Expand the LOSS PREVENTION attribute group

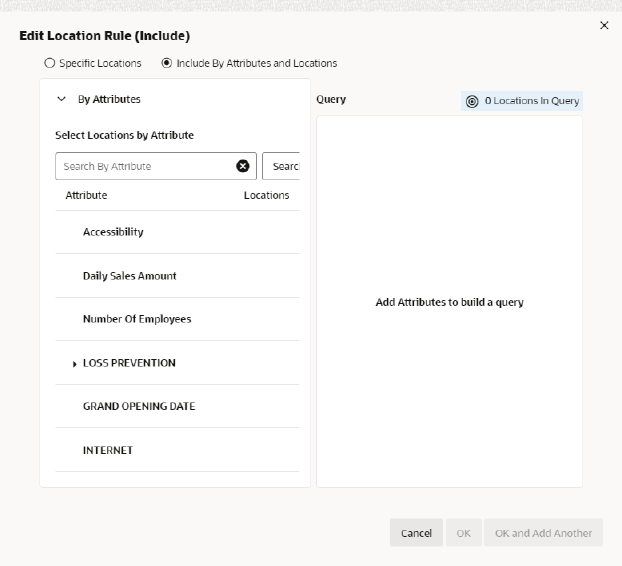75,364
